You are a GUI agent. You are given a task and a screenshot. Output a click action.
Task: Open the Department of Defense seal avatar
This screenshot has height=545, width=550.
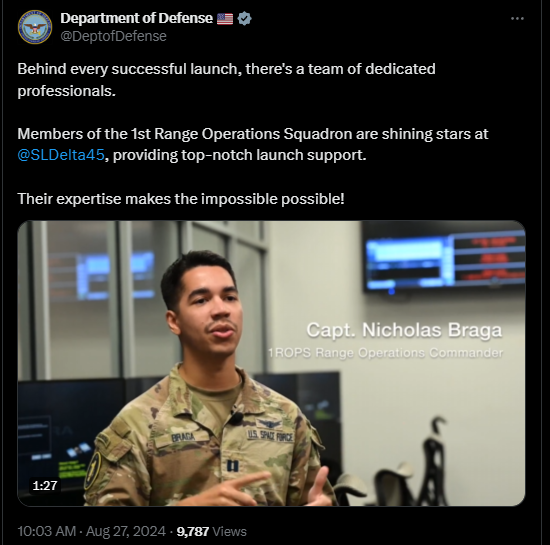pyautogui.click(x=35, y=27)
